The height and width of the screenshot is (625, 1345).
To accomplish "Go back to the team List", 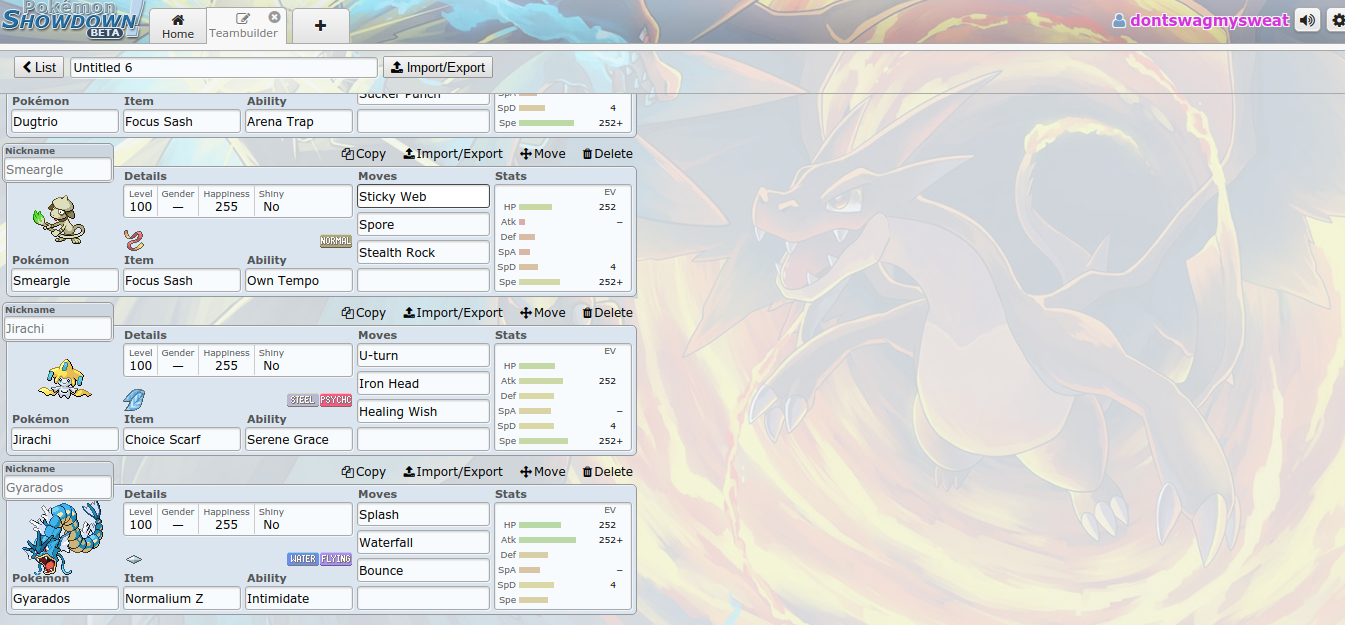I will (39, 67).
